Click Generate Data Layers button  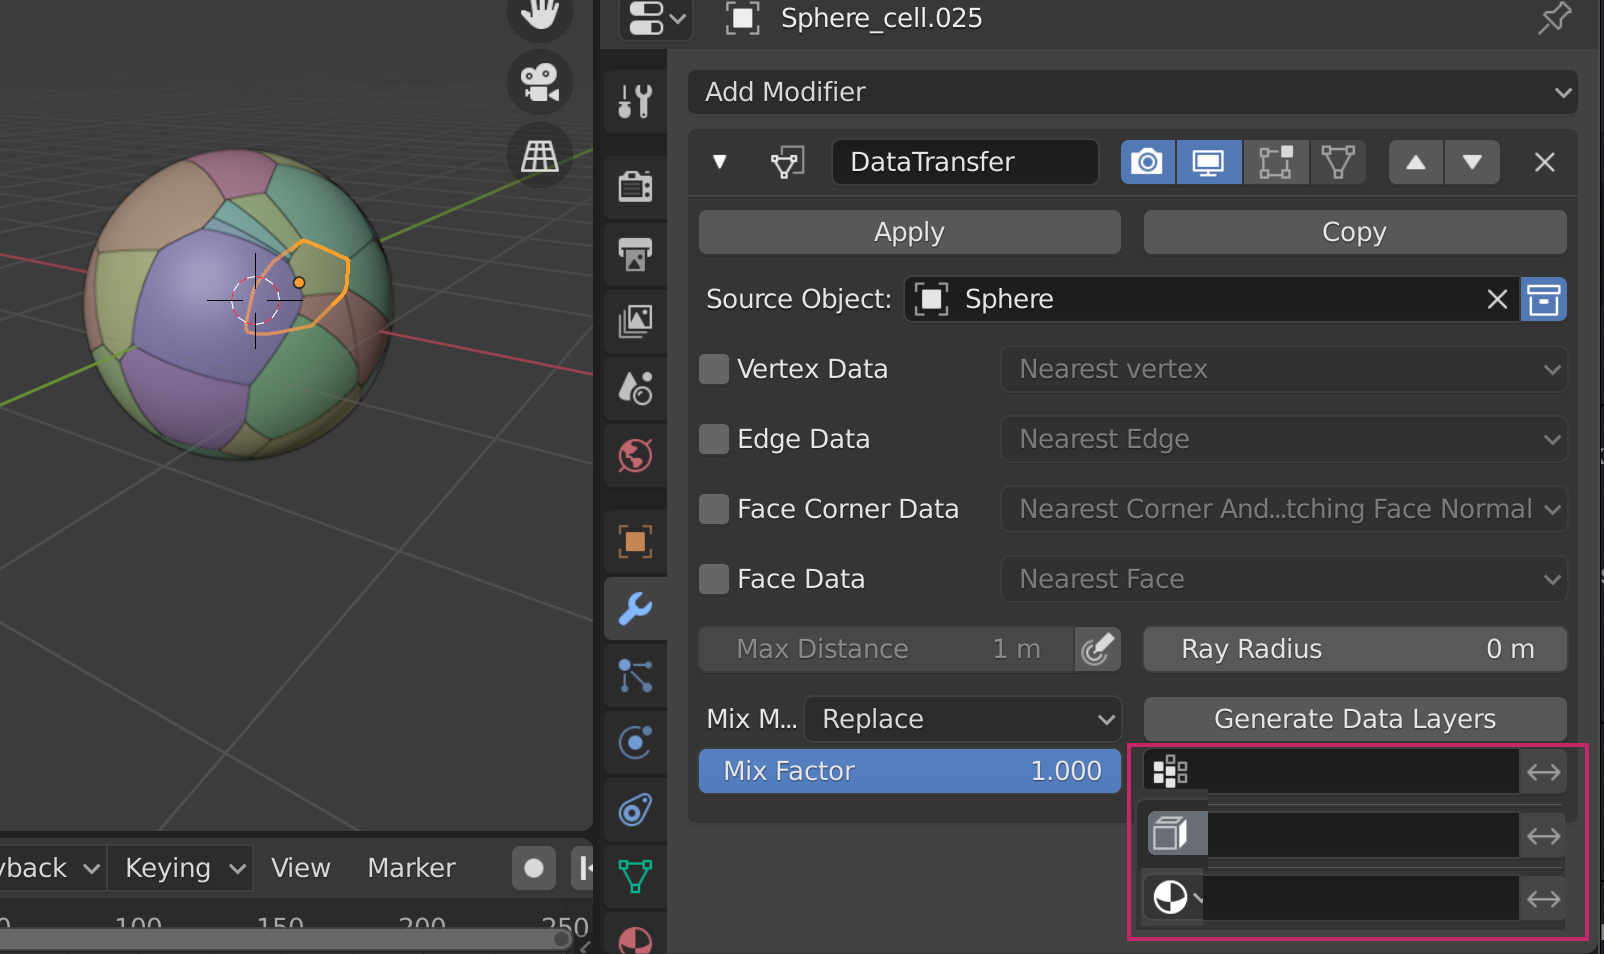[x=1355, y=719]
